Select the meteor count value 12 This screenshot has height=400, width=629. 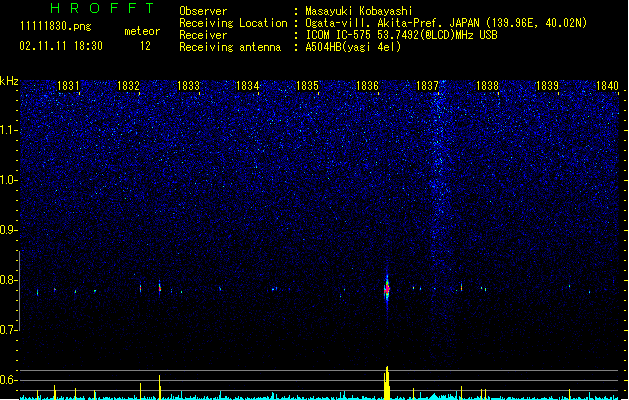click(x=145, y=46)
